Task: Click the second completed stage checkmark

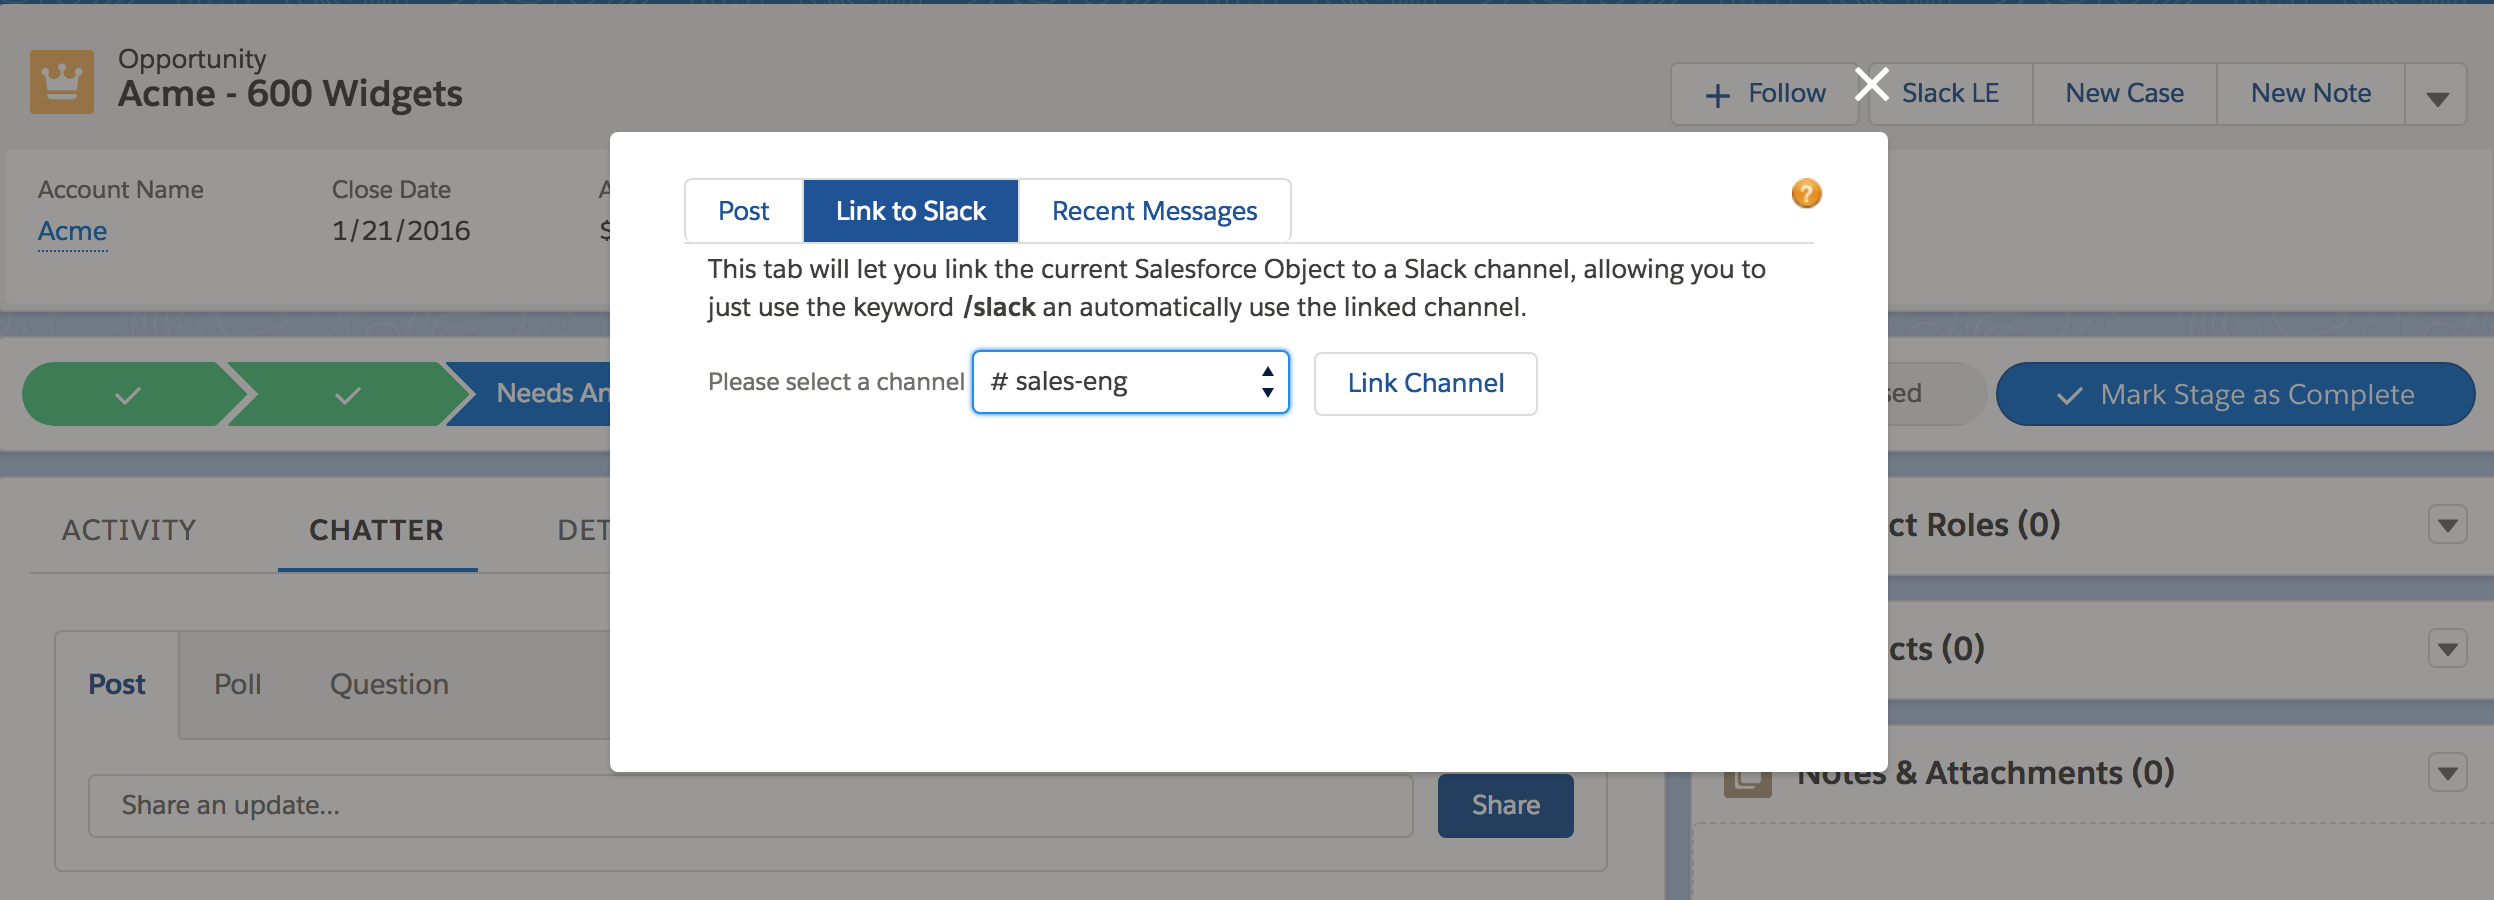Action: (x=347, y=395)
